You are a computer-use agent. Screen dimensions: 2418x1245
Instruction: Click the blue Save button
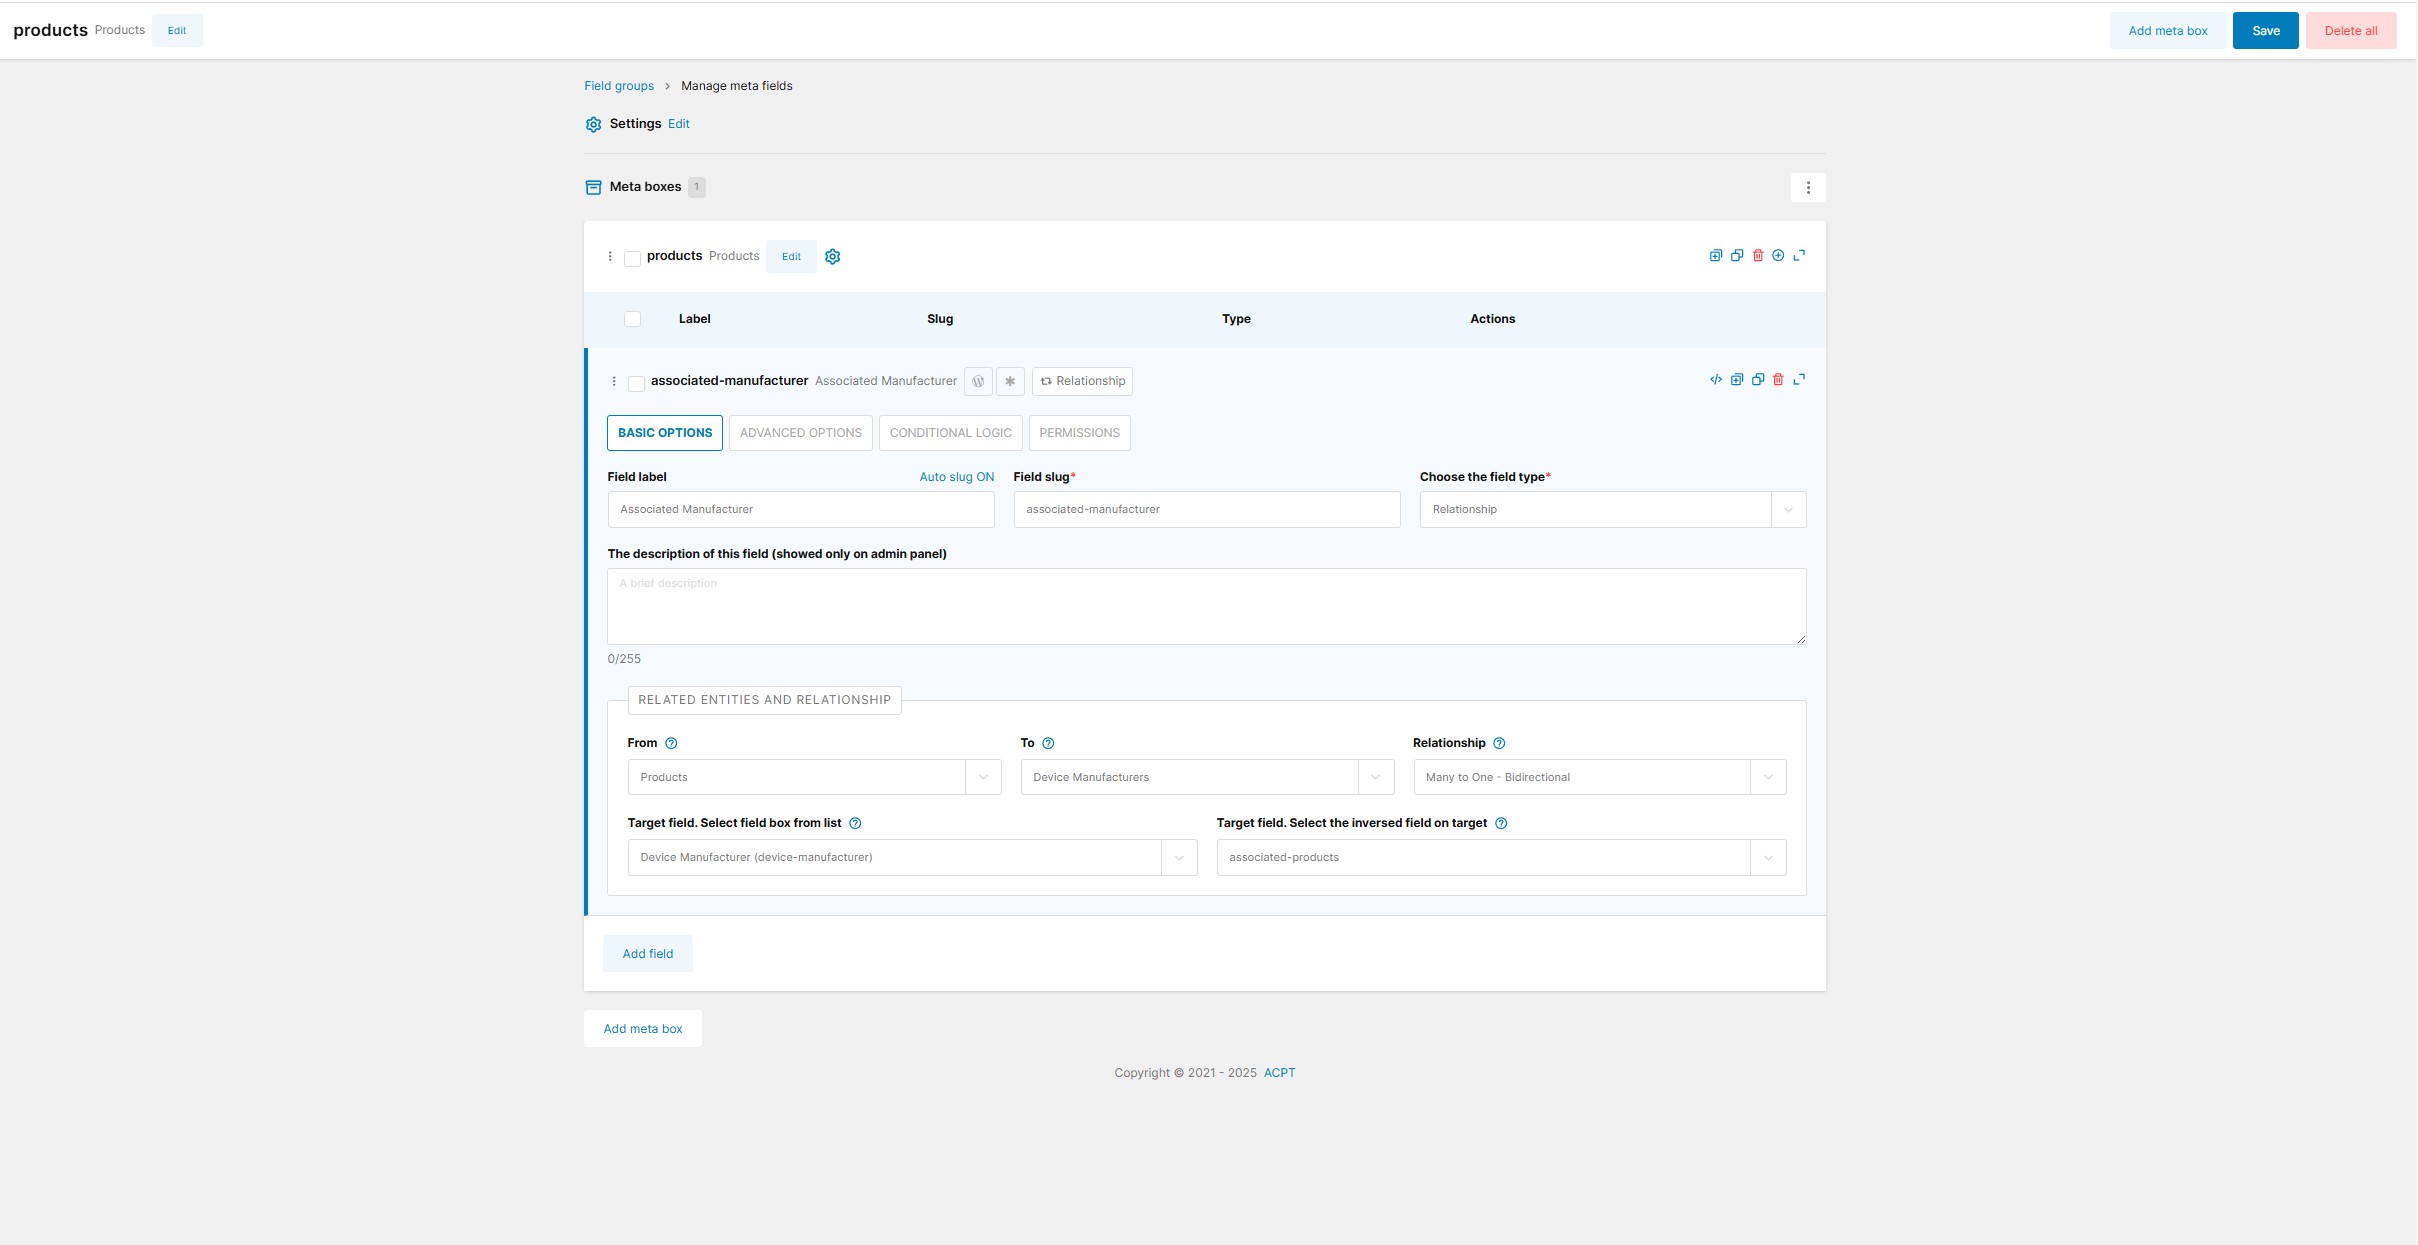pyautogui.click(x=2265, y=31)
